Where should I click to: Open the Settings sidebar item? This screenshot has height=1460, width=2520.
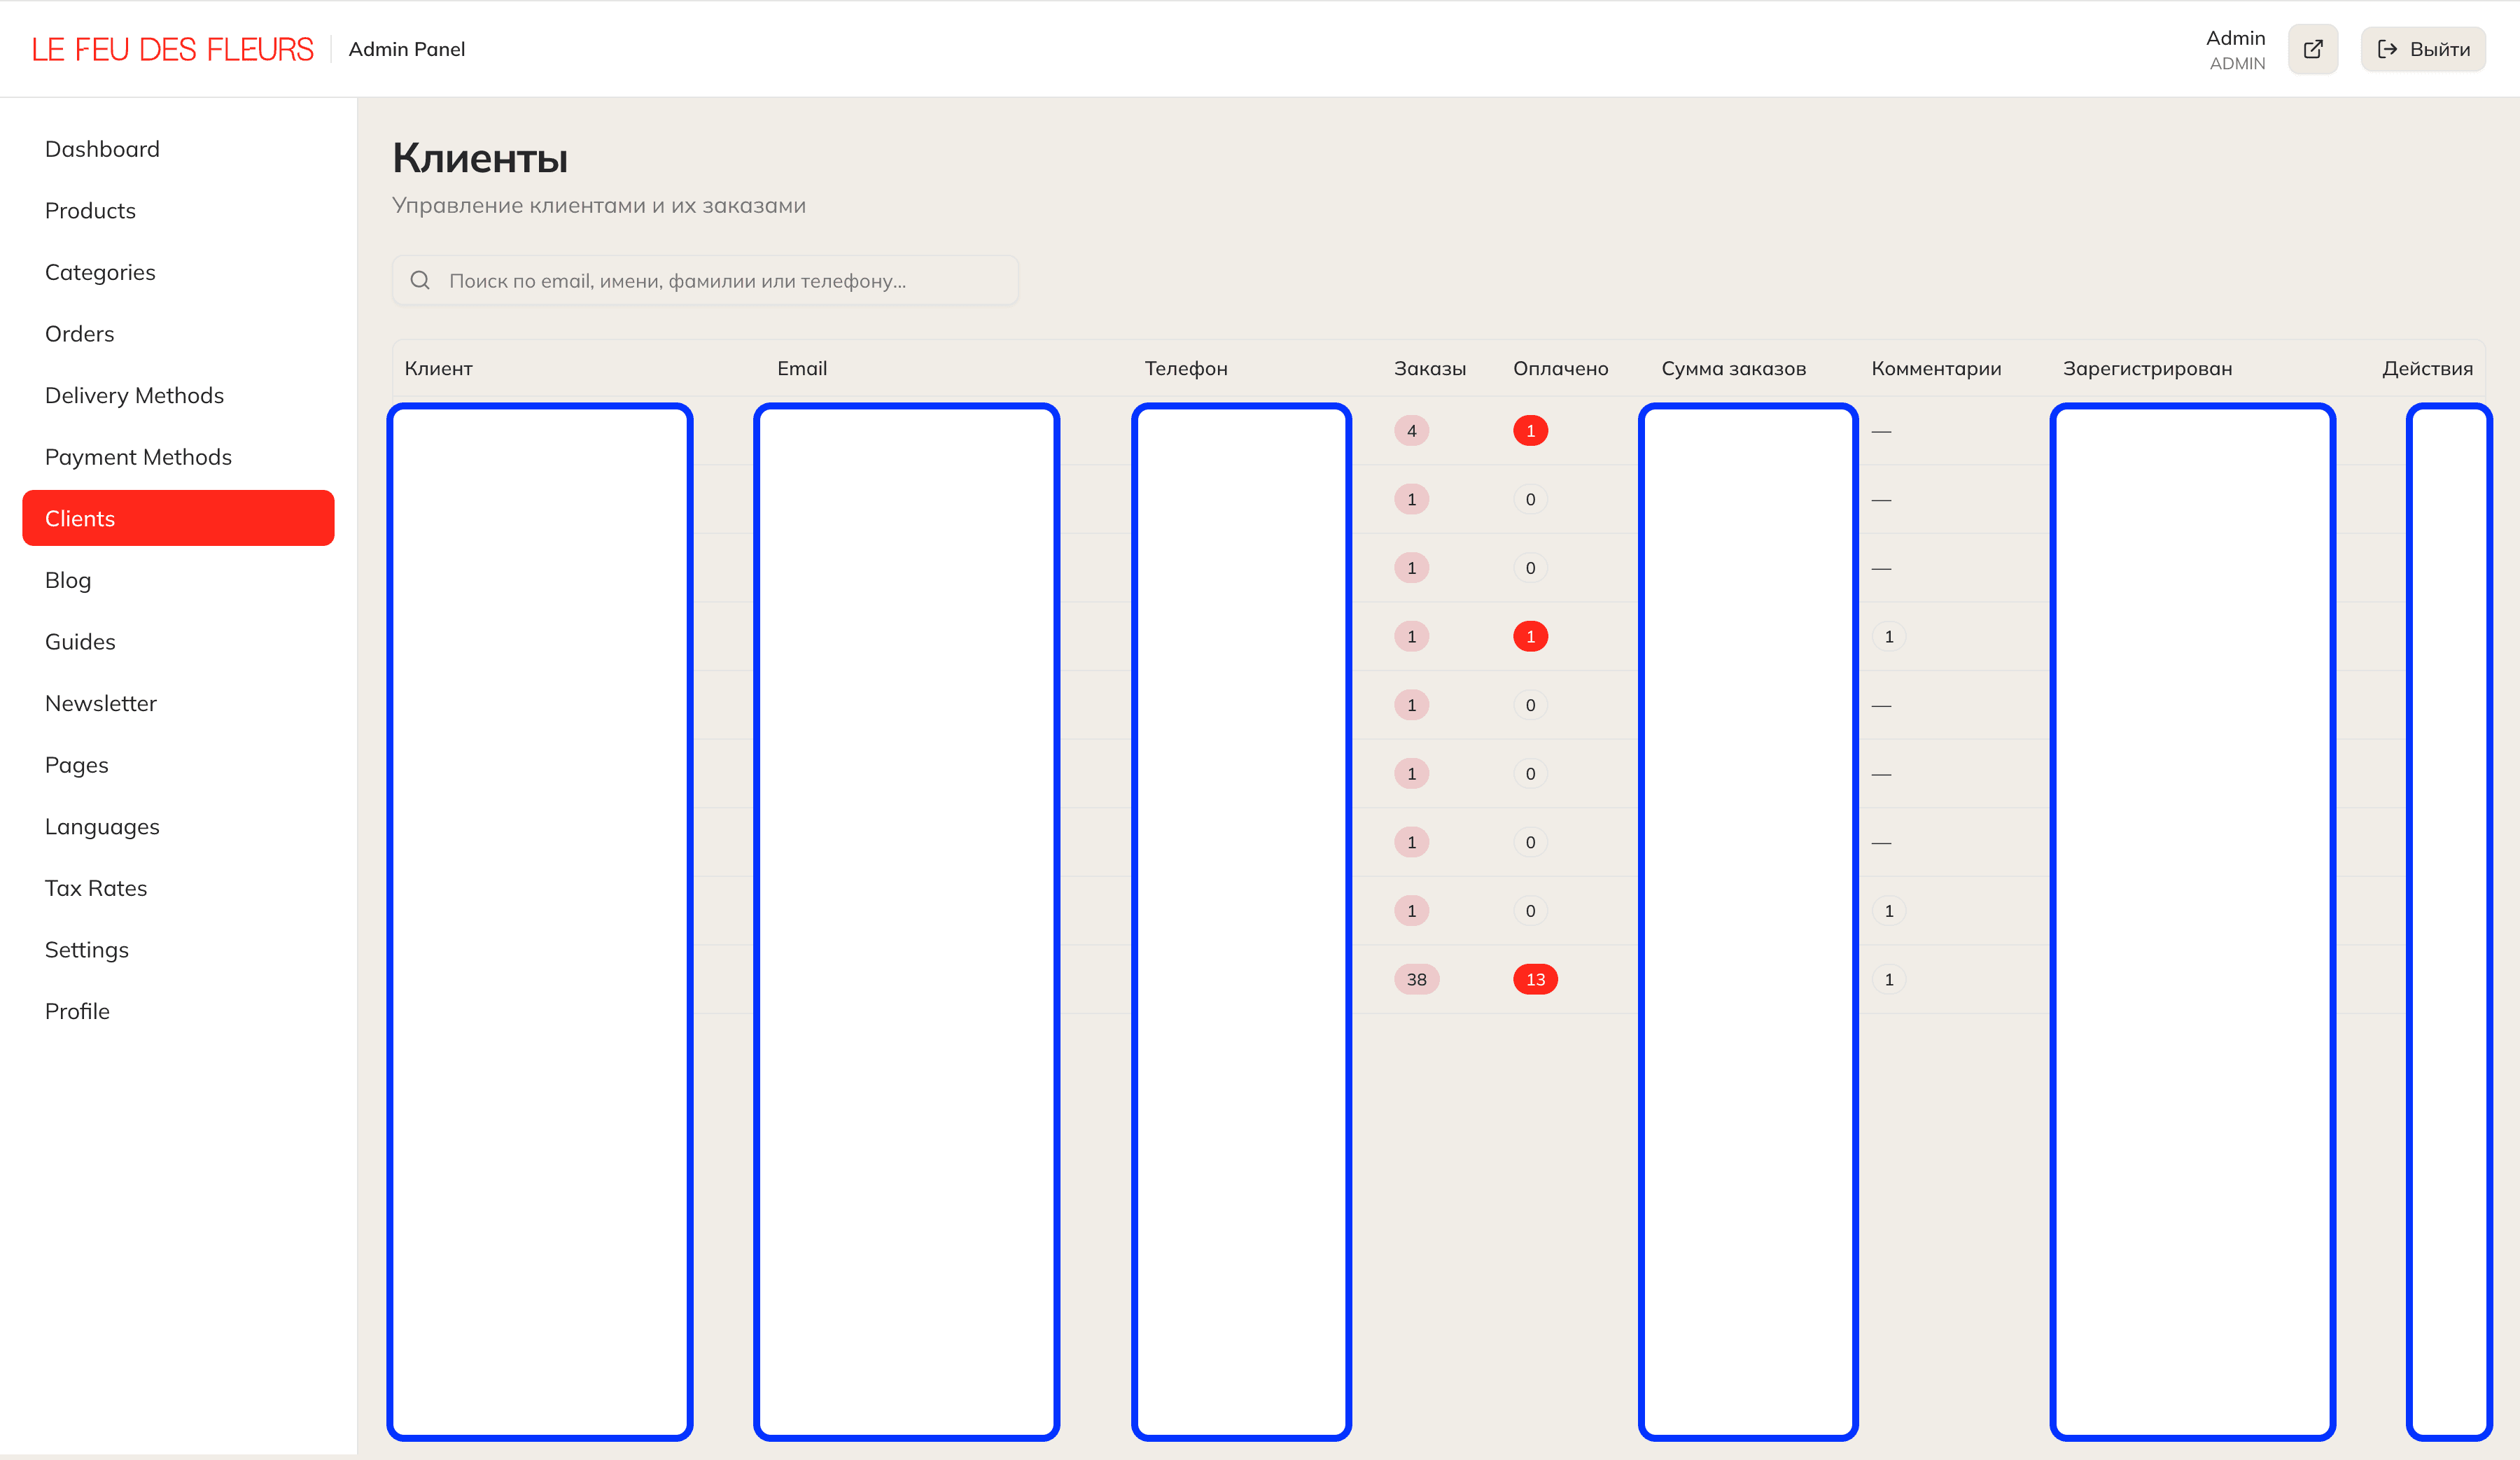[87, 950]
